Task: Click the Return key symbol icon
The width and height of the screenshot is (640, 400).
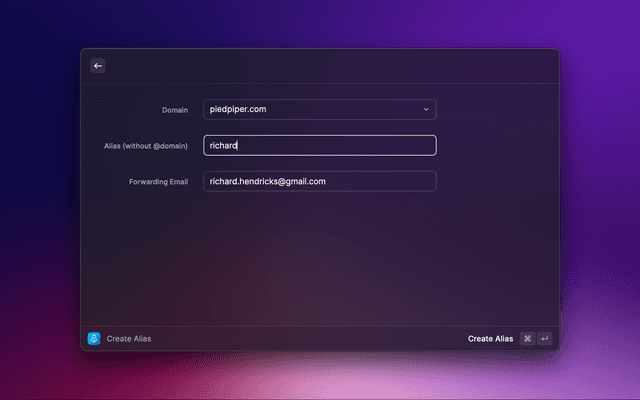Action: tap(544, 338)
